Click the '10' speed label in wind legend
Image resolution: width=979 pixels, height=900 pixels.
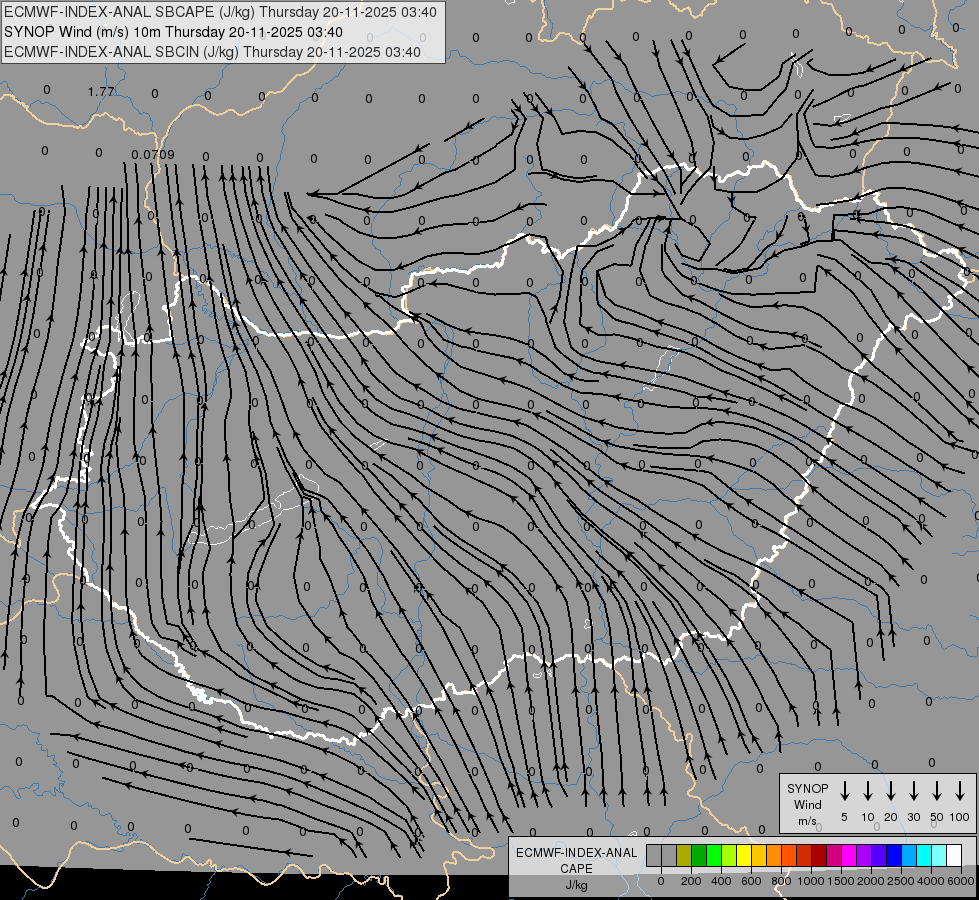tap(868, 817)
